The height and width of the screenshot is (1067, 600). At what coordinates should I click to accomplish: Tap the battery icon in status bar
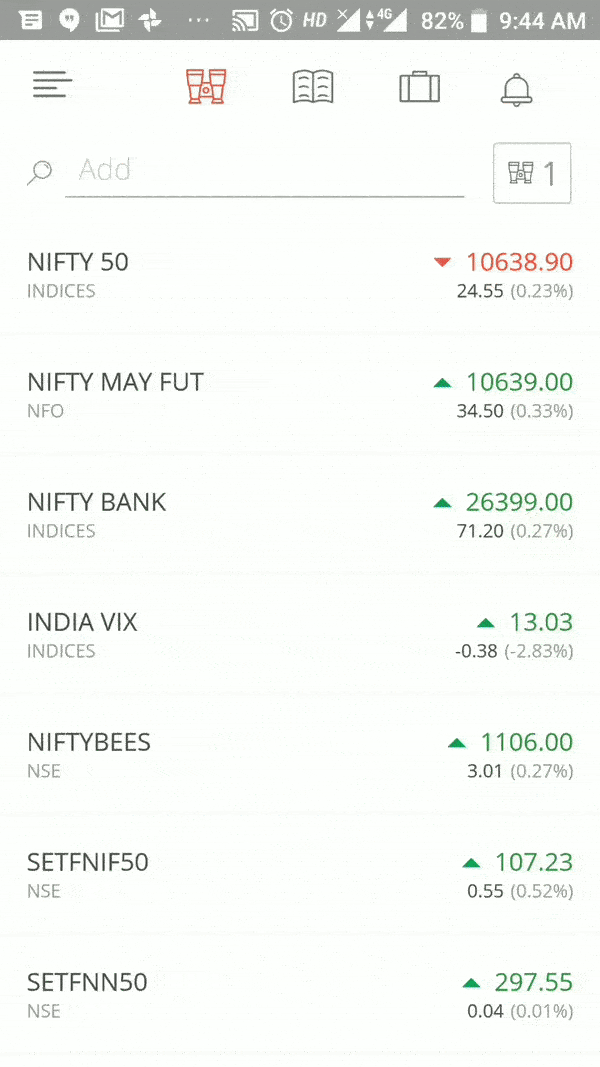(480, 20)
